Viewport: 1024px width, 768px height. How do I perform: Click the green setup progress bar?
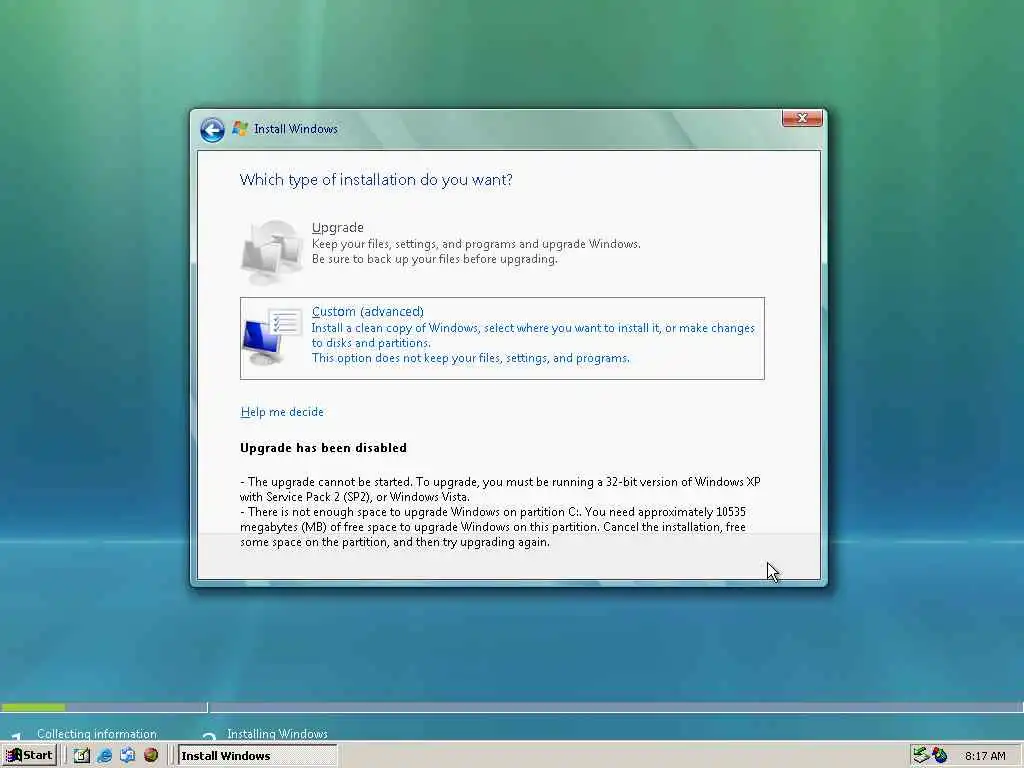pos(33,707)
